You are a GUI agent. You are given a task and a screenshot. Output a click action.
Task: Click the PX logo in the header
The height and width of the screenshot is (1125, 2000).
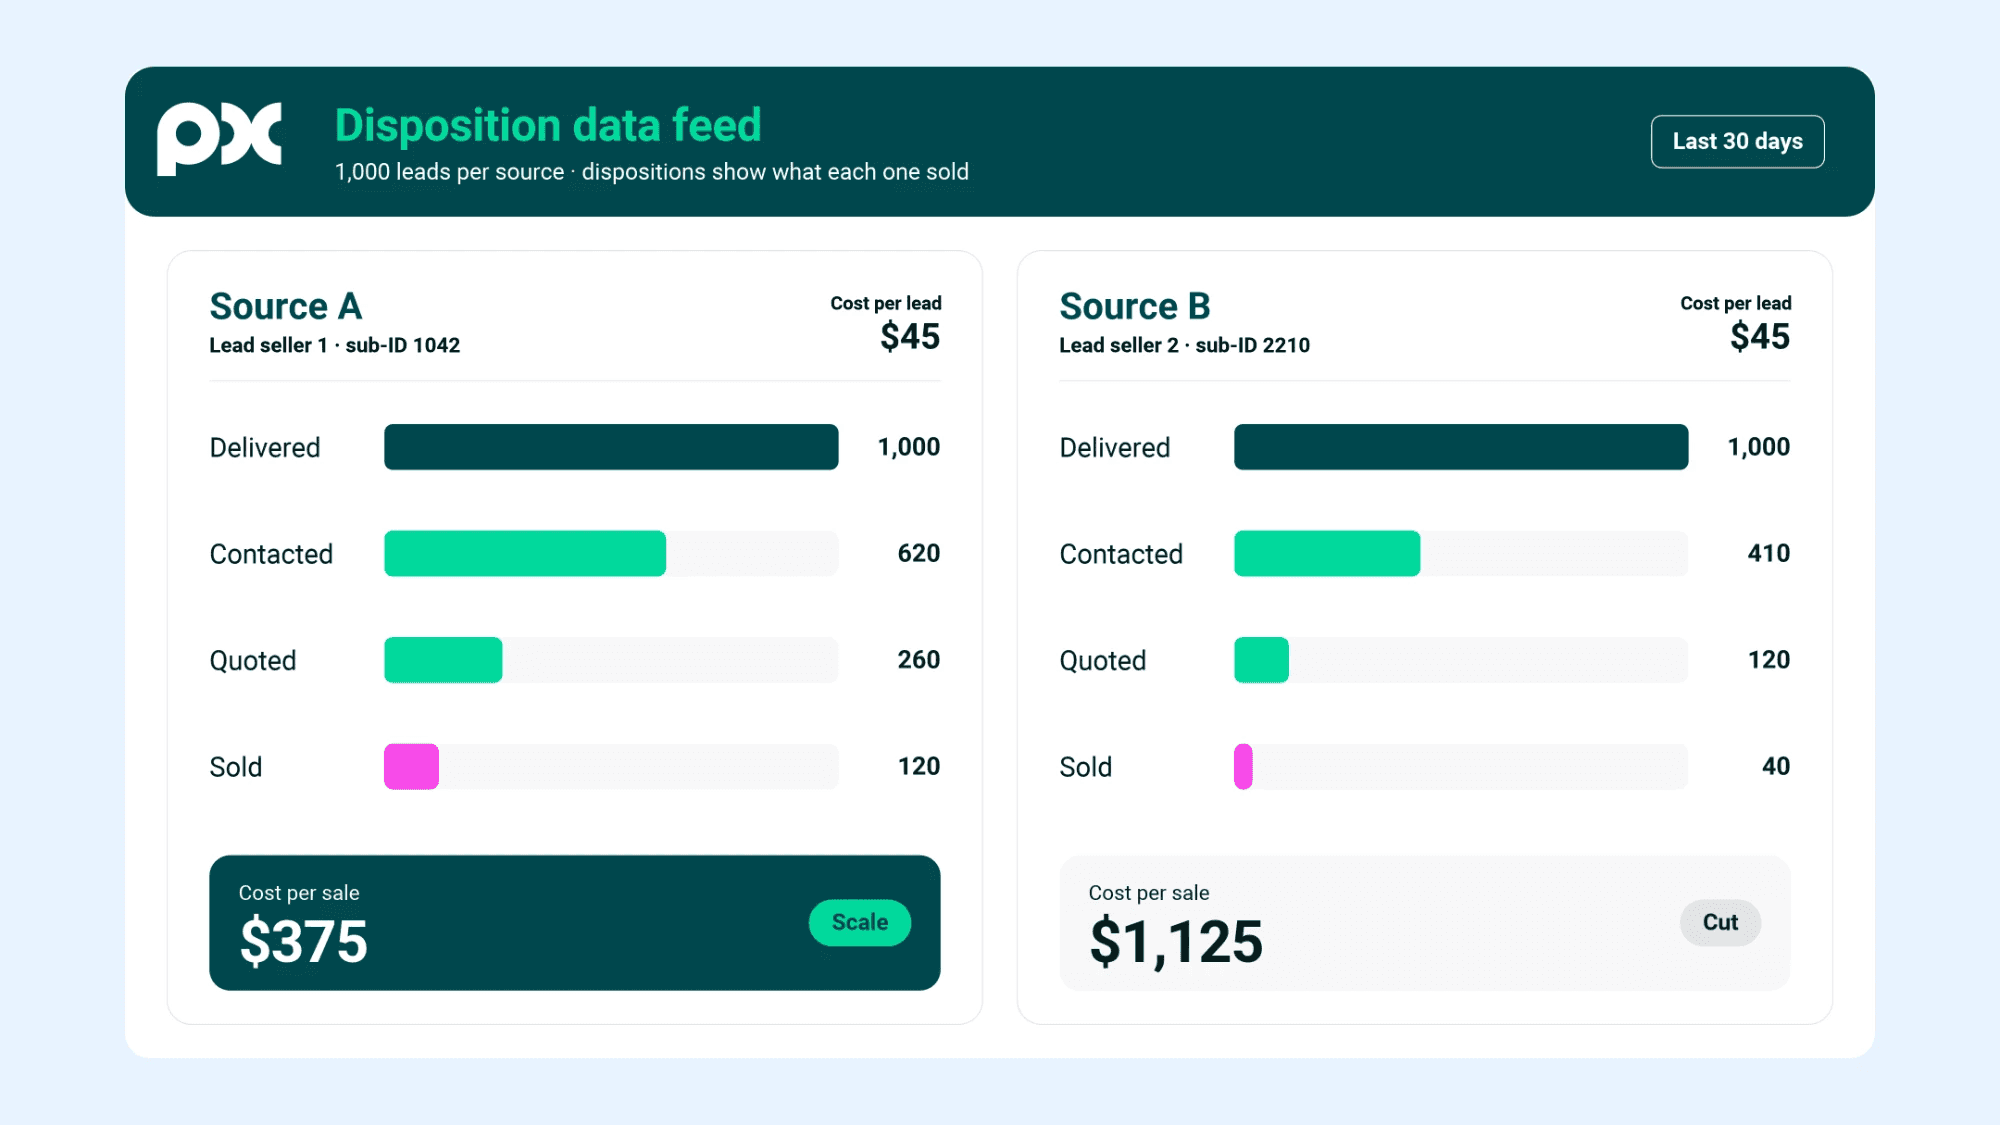point(219,138)
